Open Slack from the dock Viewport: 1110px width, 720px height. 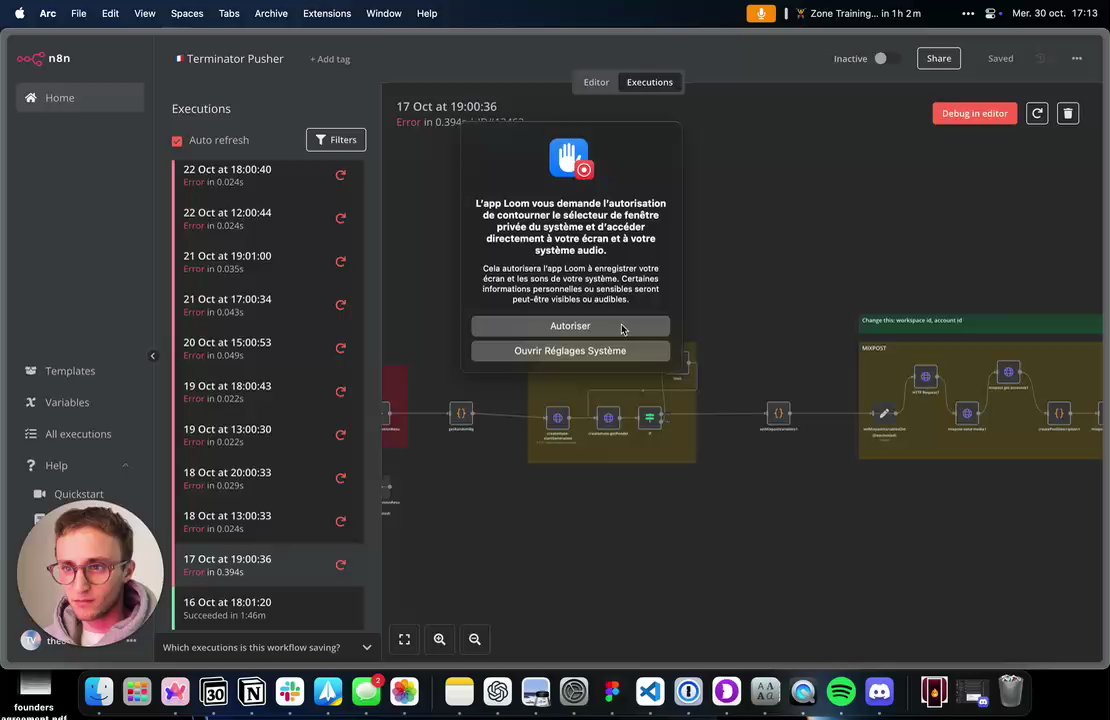click(x=290, y=692)
